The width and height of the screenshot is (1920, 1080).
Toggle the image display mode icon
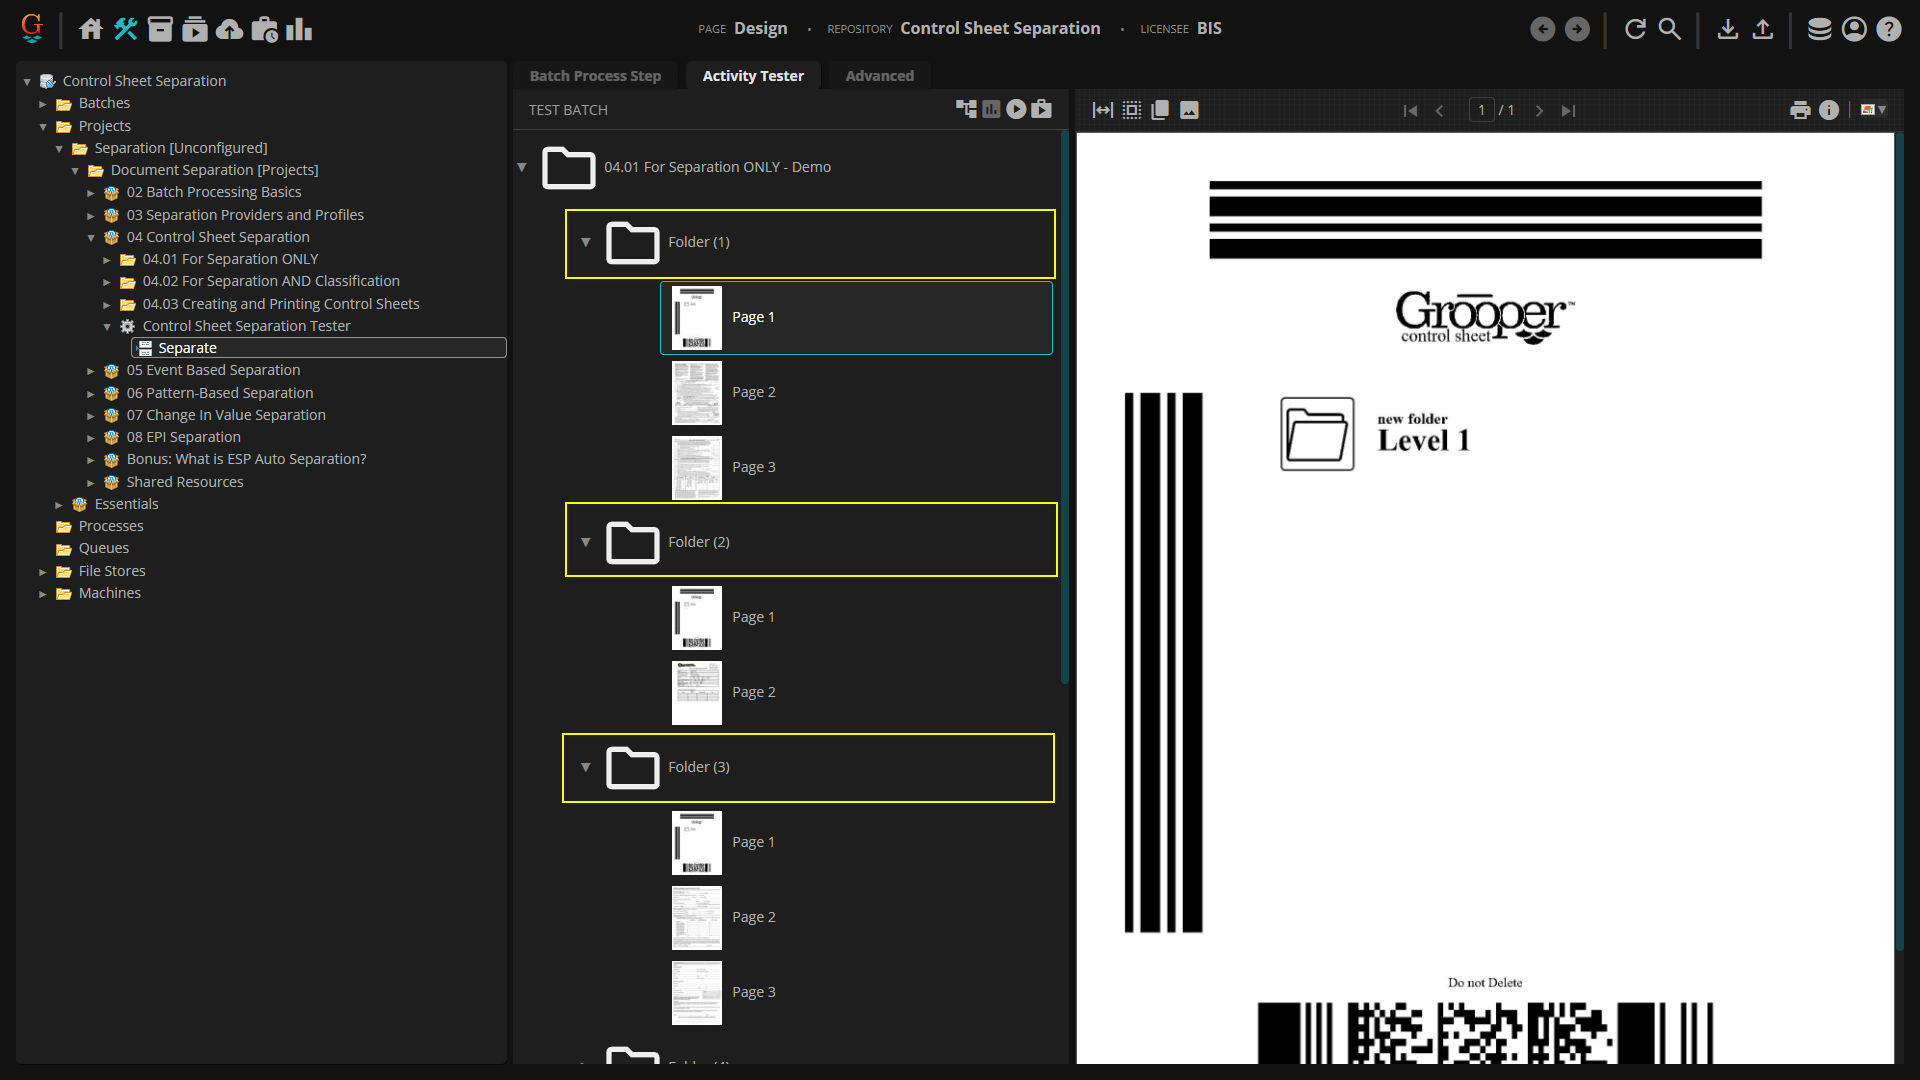[x=1189, y=110]
